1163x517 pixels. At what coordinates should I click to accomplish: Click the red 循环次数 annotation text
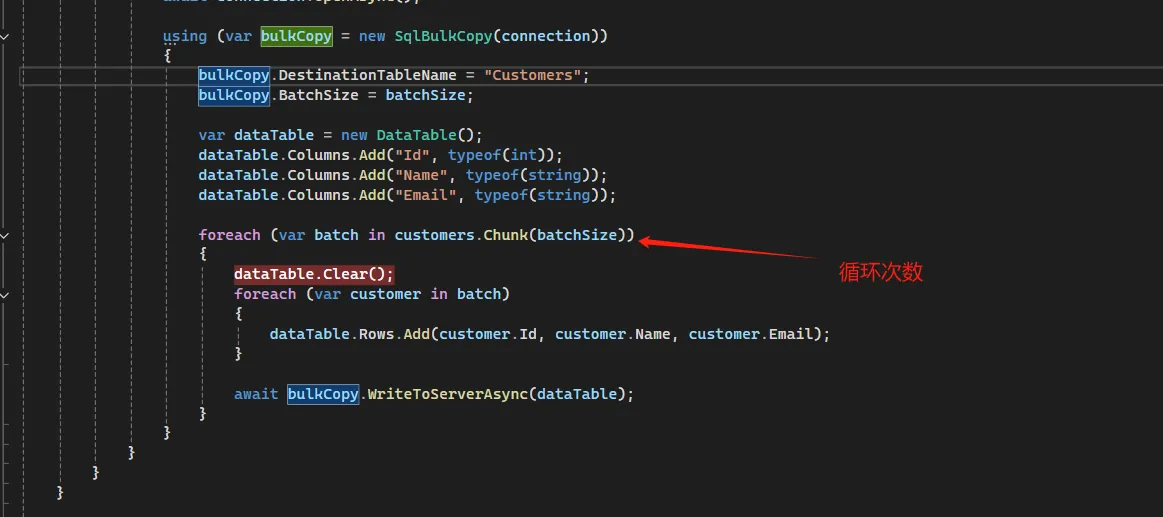[x=880, y=272]
